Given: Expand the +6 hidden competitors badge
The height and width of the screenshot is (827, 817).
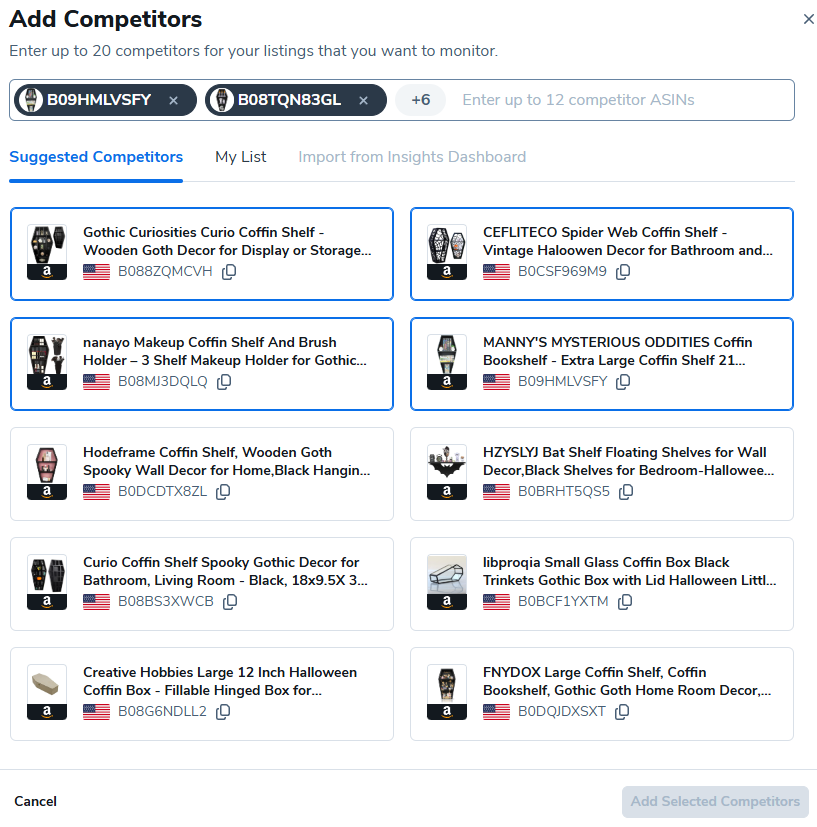Looking at the screenshot, I should (x=421, y=100).
